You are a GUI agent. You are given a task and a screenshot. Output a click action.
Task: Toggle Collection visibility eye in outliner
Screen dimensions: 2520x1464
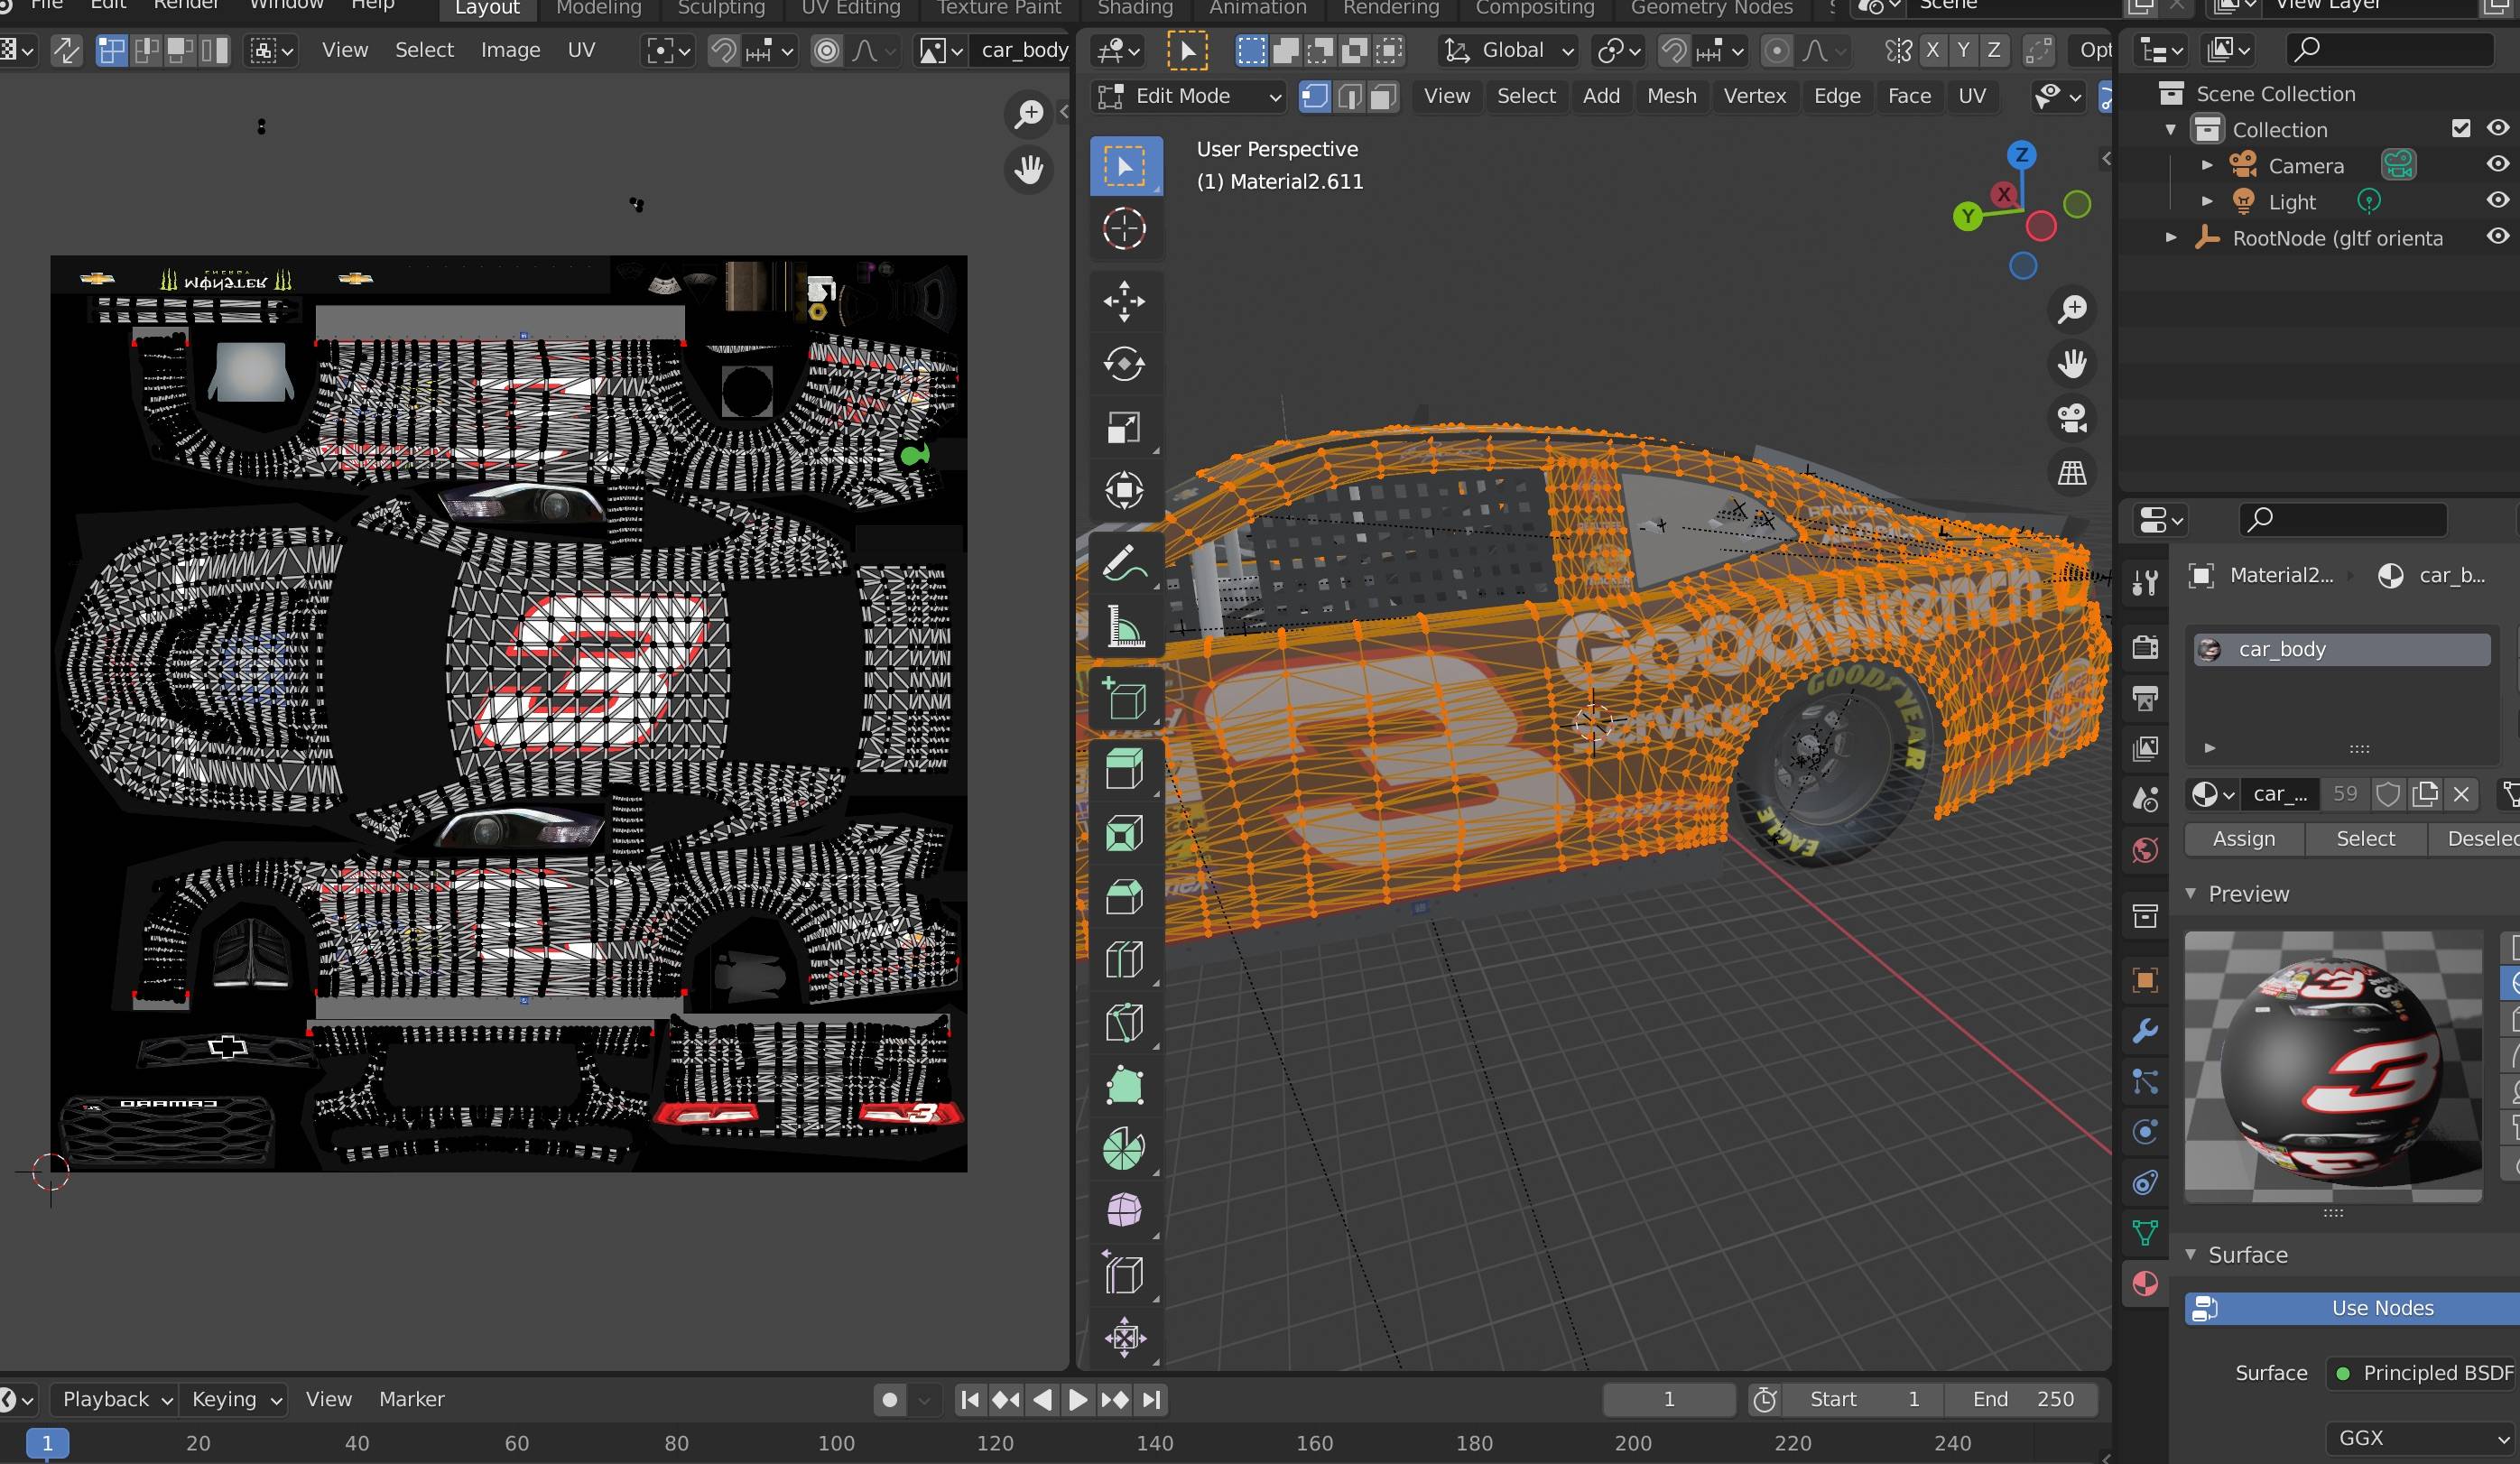click(x=2497, y=128)
